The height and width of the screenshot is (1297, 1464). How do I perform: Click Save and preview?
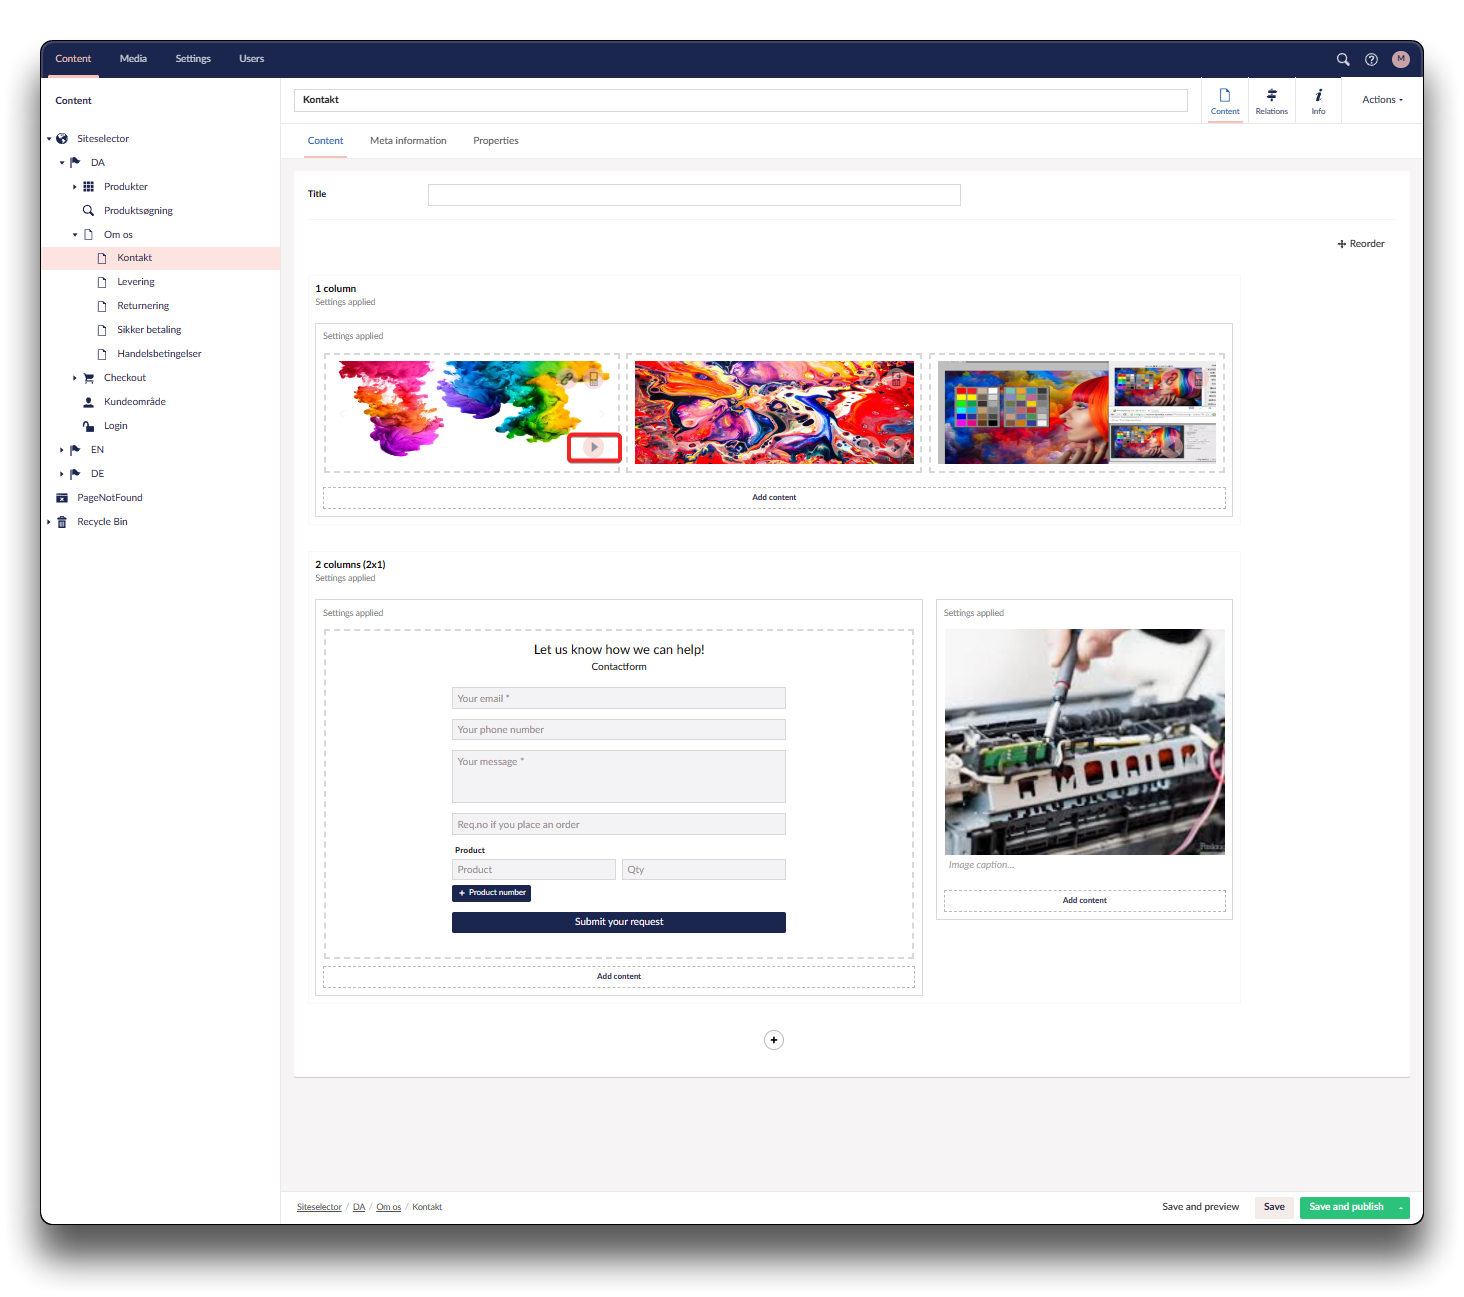click(x=1200, y=1207)
